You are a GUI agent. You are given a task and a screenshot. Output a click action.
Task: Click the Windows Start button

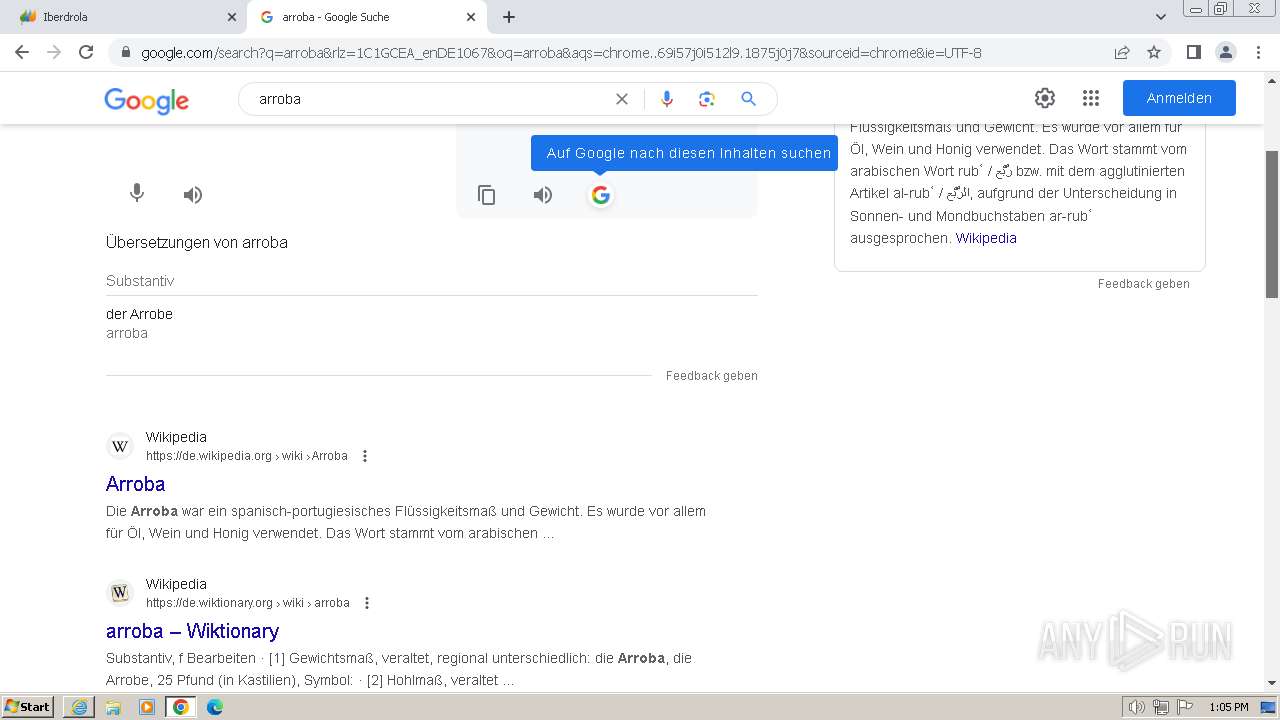pos(27,707)
